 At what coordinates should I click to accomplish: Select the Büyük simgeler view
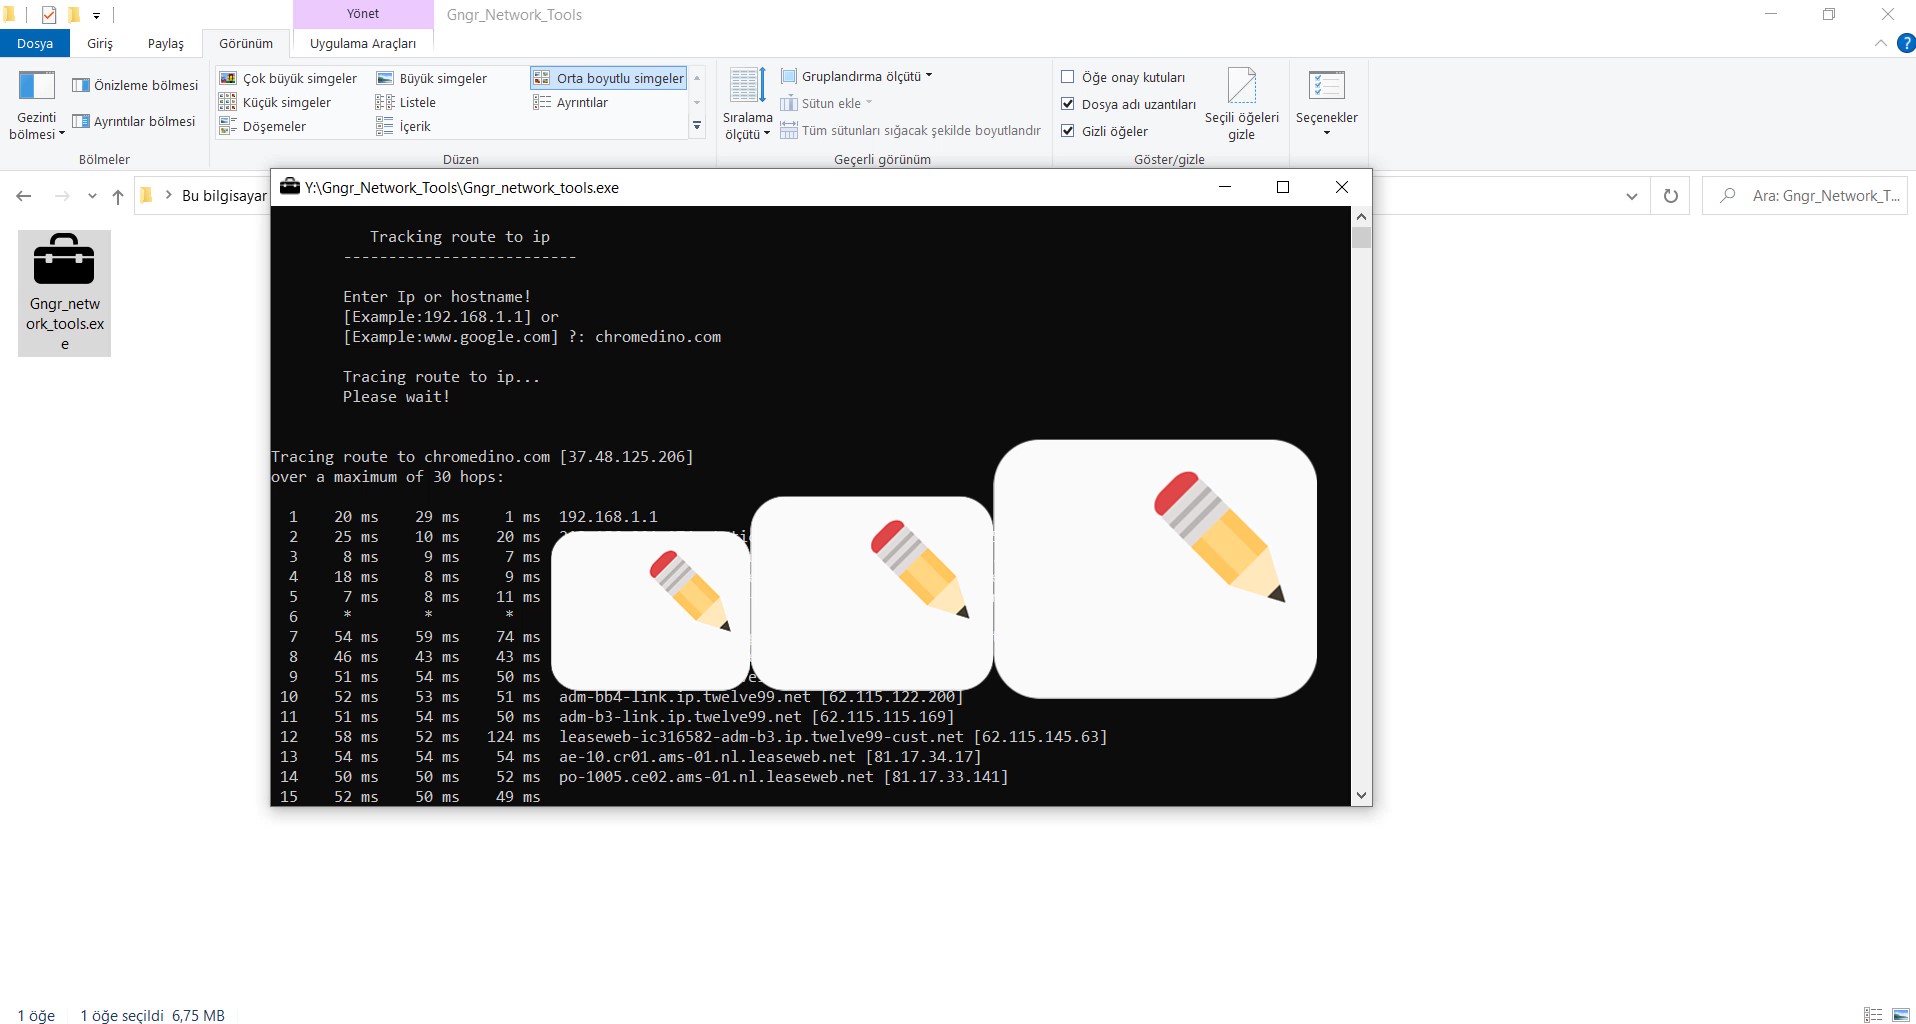pyautogui.click(x=441, y=77)
